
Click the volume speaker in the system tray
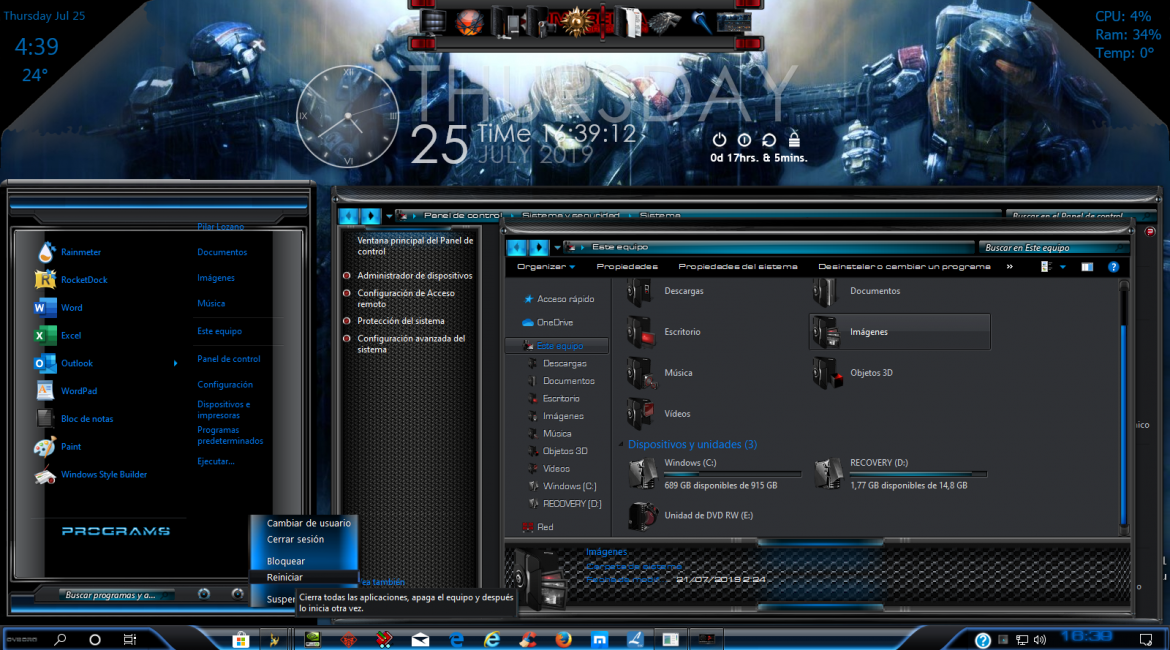pos(1040,640)
